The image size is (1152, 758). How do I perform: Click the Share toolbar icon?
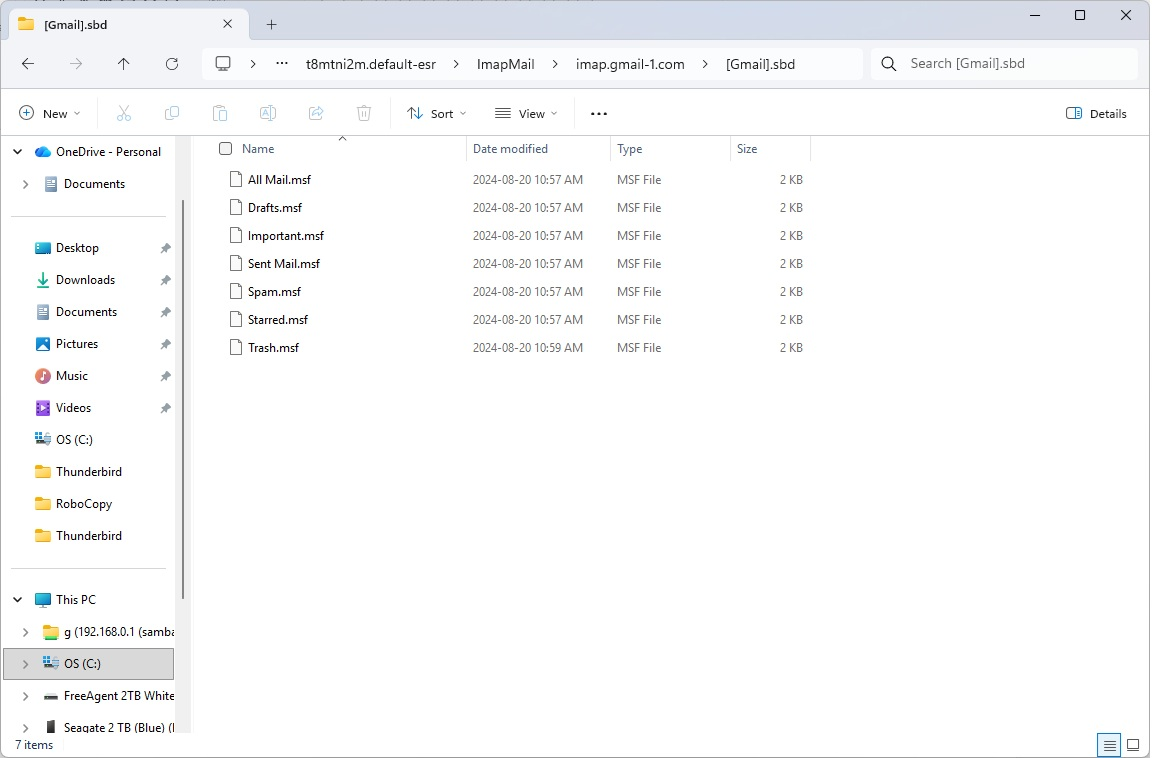pos(316,114)
